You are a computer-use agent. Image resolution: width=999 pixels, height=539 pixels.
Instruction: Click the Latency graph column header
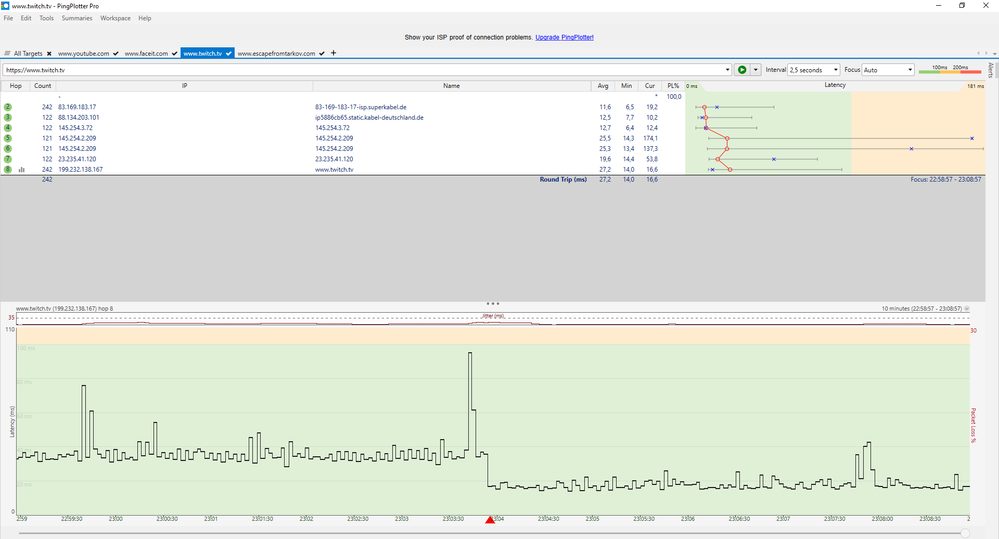pyautogui.click(x=835, y=85)
